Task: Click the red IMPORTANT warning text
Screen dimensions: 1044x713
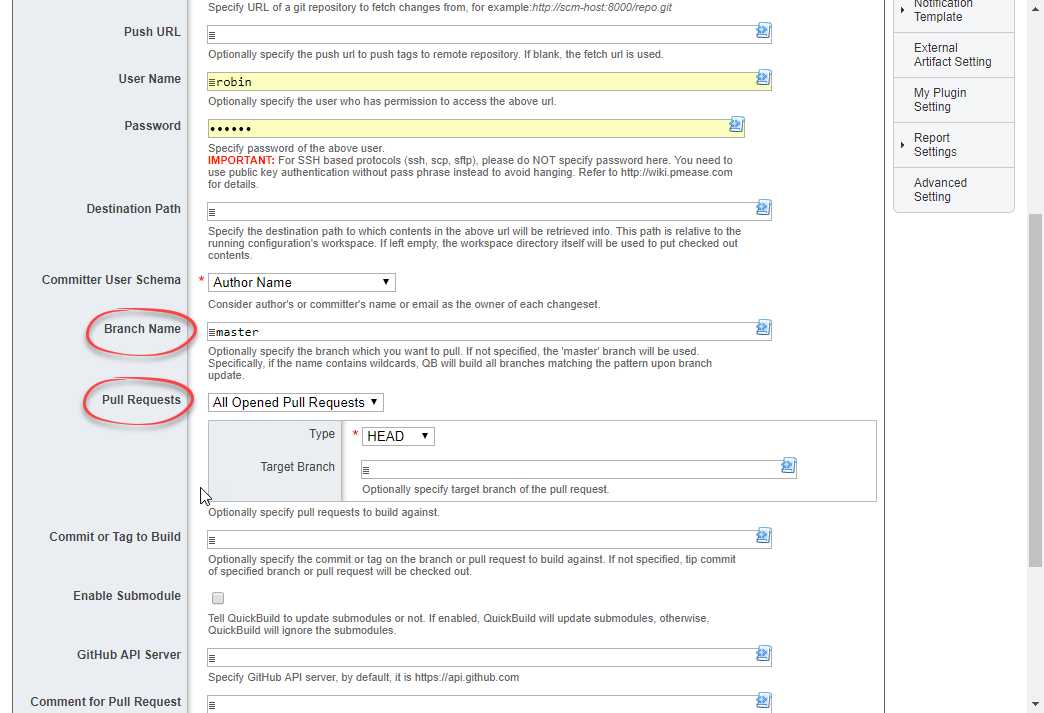Action: [x=241, y=160]
